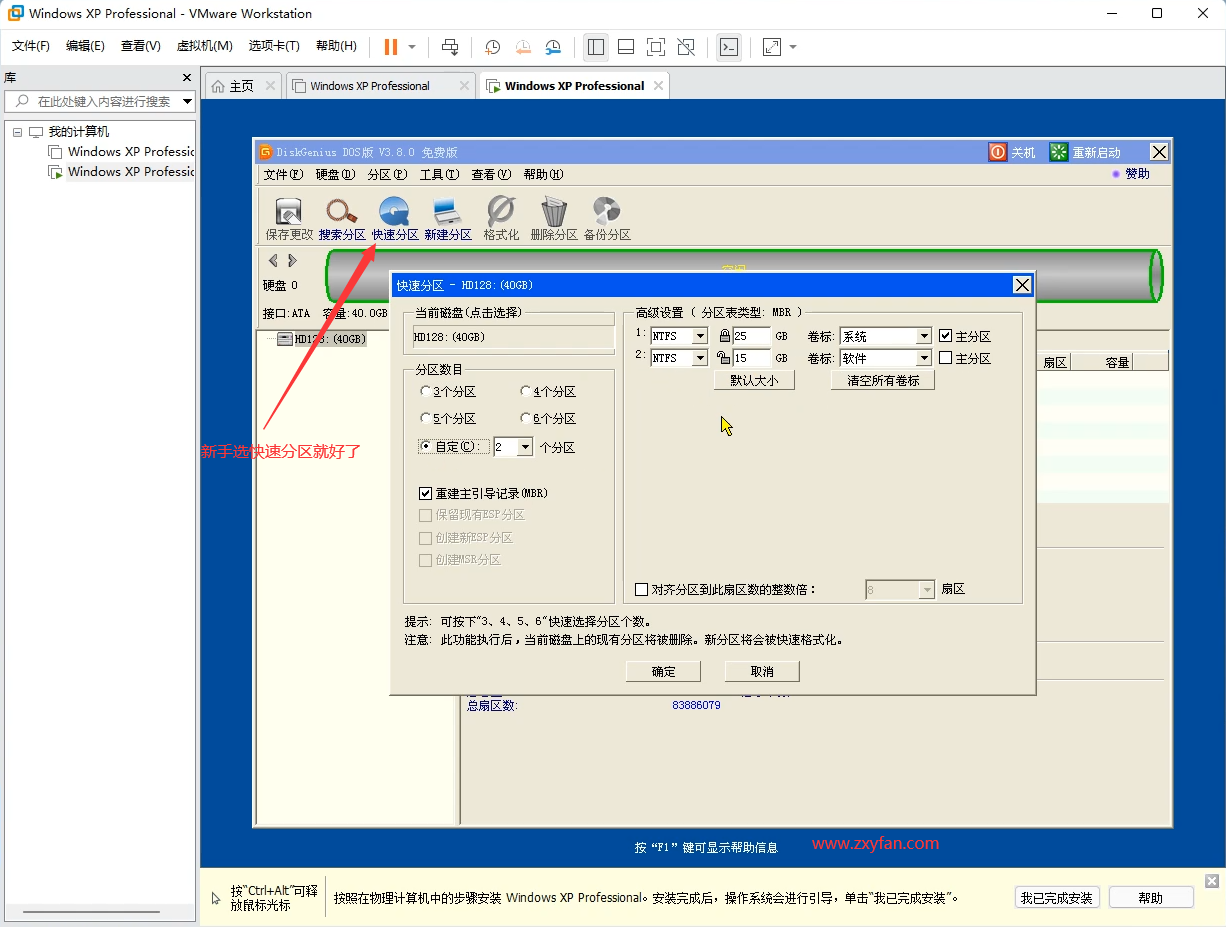1226x927 pixels.
Task: Switch to the 主页 tab
Action: coord(241,85)
